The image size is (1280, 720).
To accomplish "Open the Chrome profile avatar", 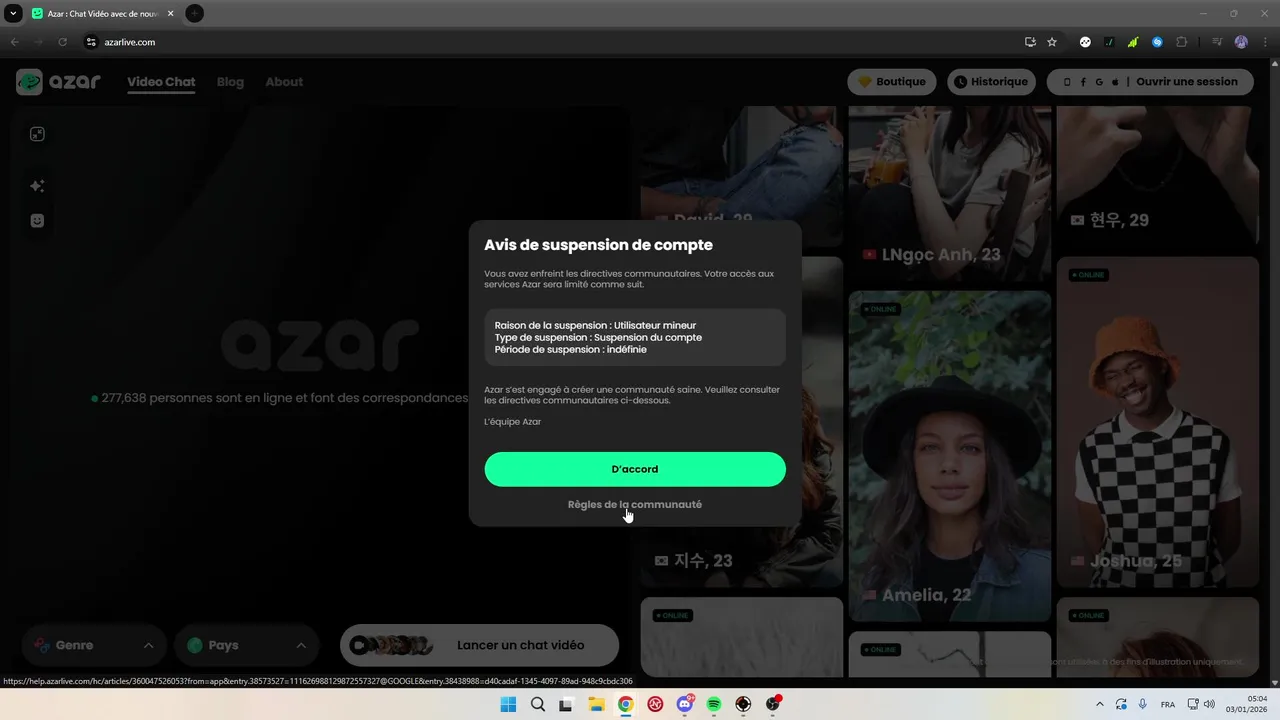I will 1241,42.
